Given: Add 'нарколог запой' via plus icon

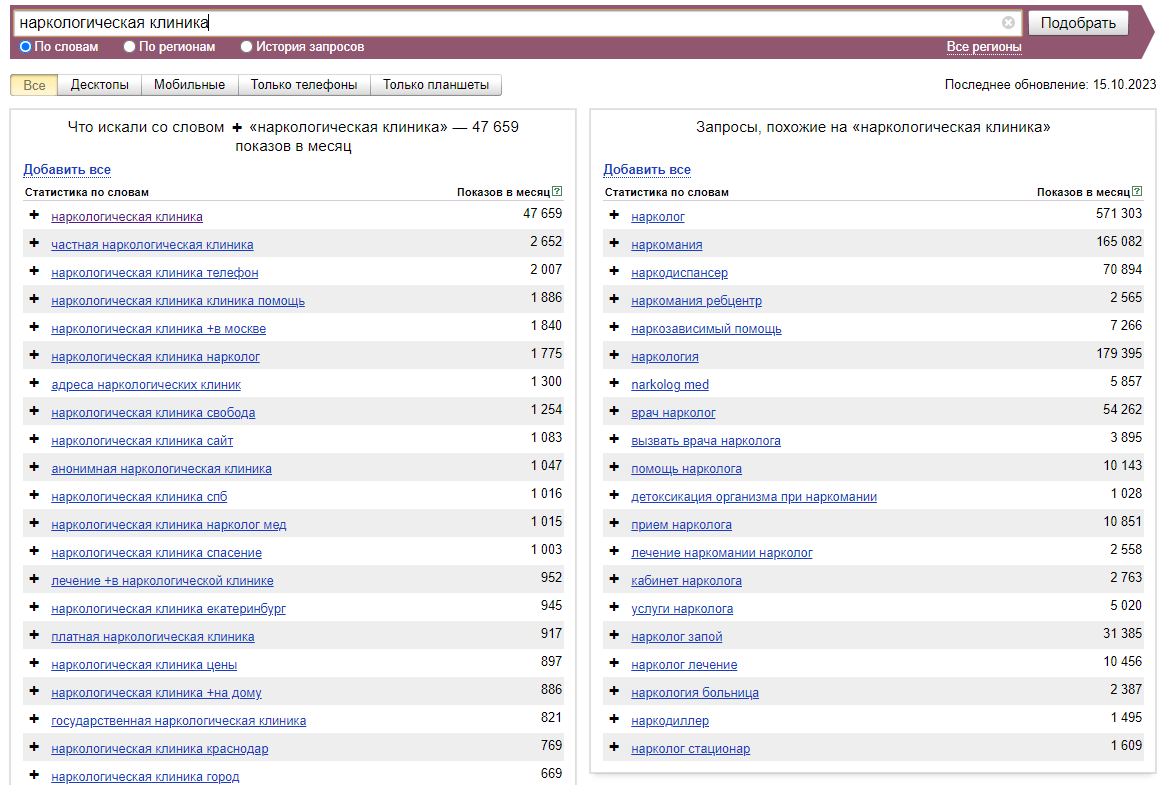Looking at the screenshot, I should 614,635.
